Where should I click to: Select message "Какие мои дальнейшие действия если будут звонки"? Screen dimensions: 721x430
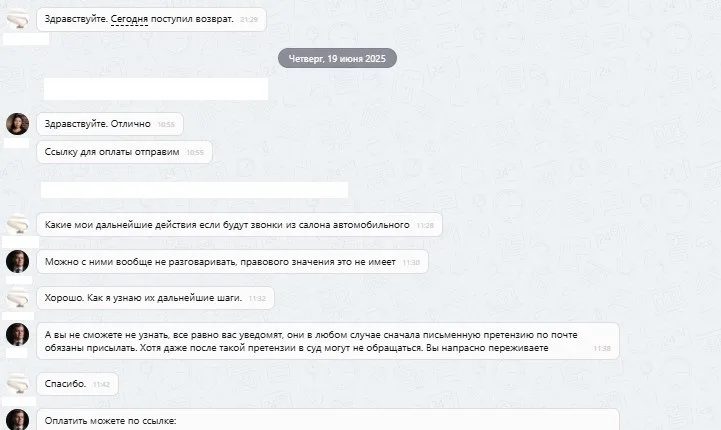[240, 225]
